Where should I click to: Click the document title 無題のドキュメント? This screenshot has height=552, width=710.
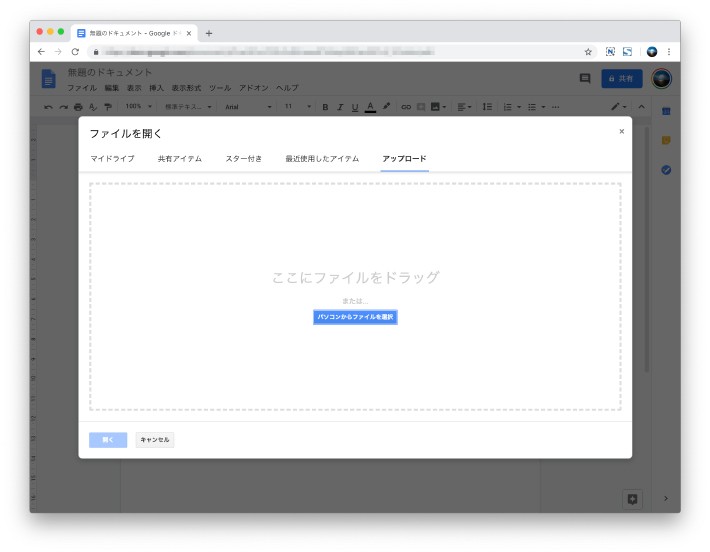click(x=110, y=72)
